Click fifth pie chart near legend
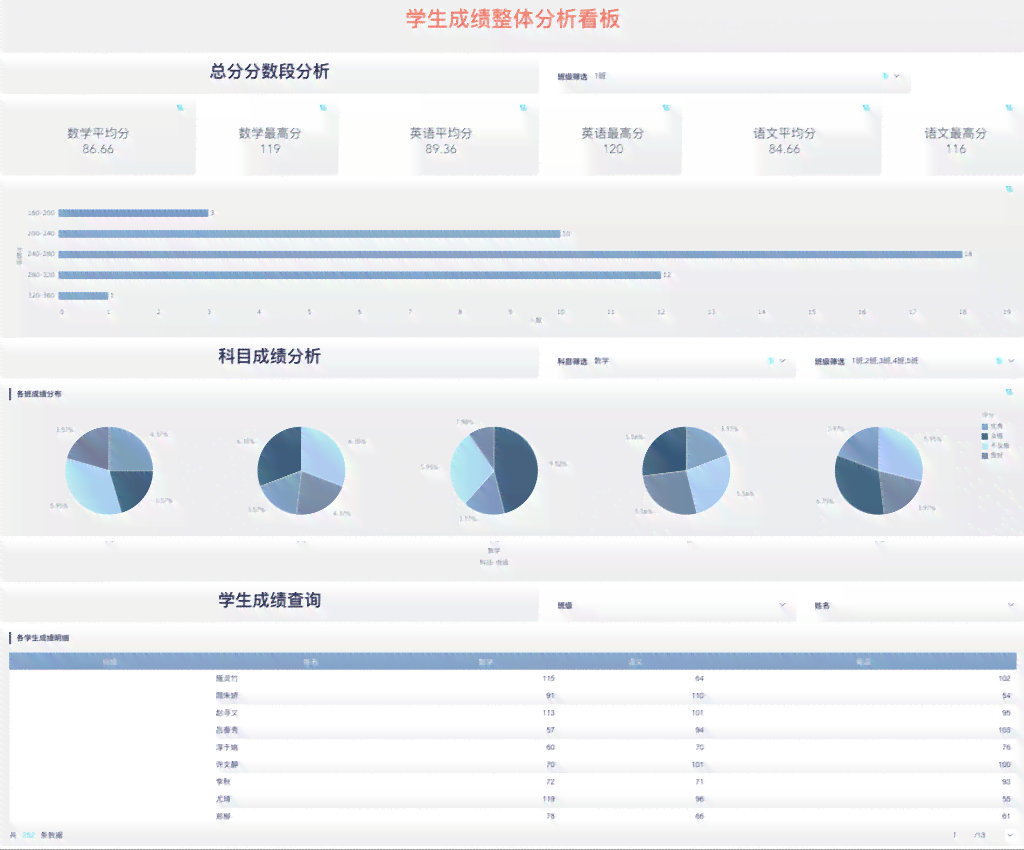 click(878, 470)
